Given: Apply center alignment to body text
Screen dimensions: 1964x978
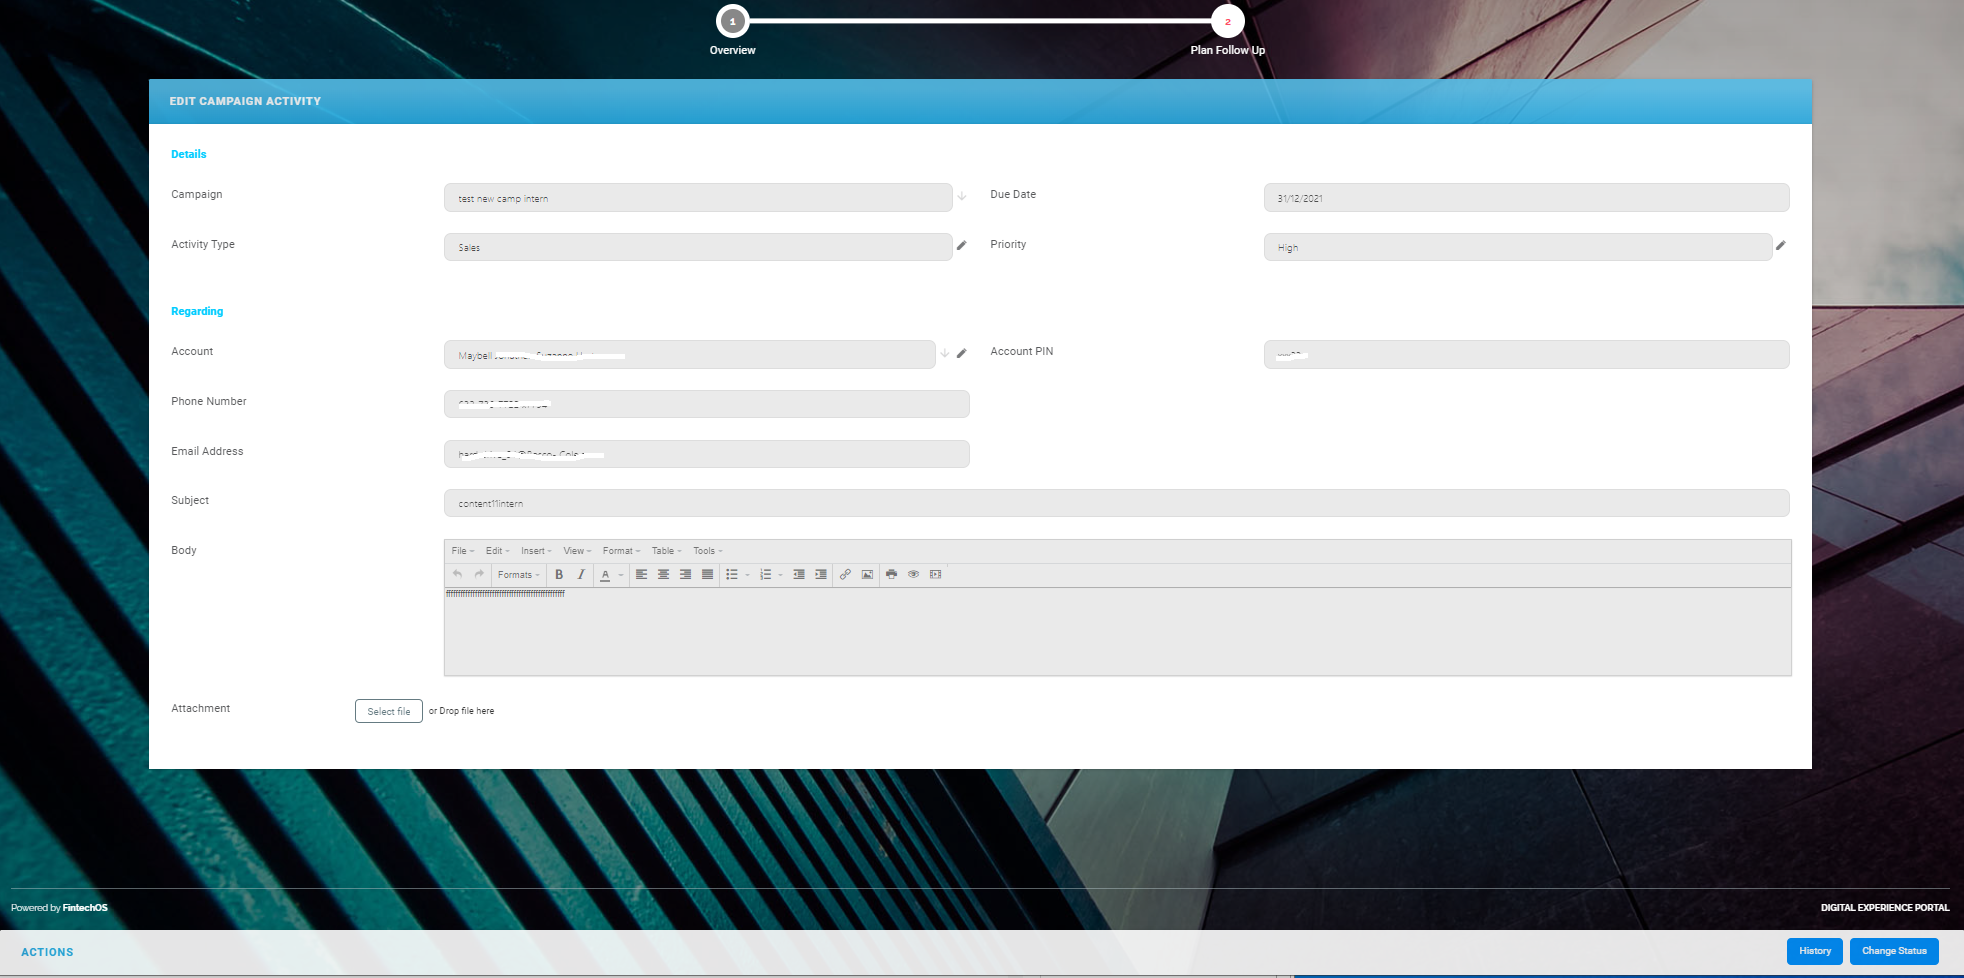Looking at the screenshot, I should 663,575.
